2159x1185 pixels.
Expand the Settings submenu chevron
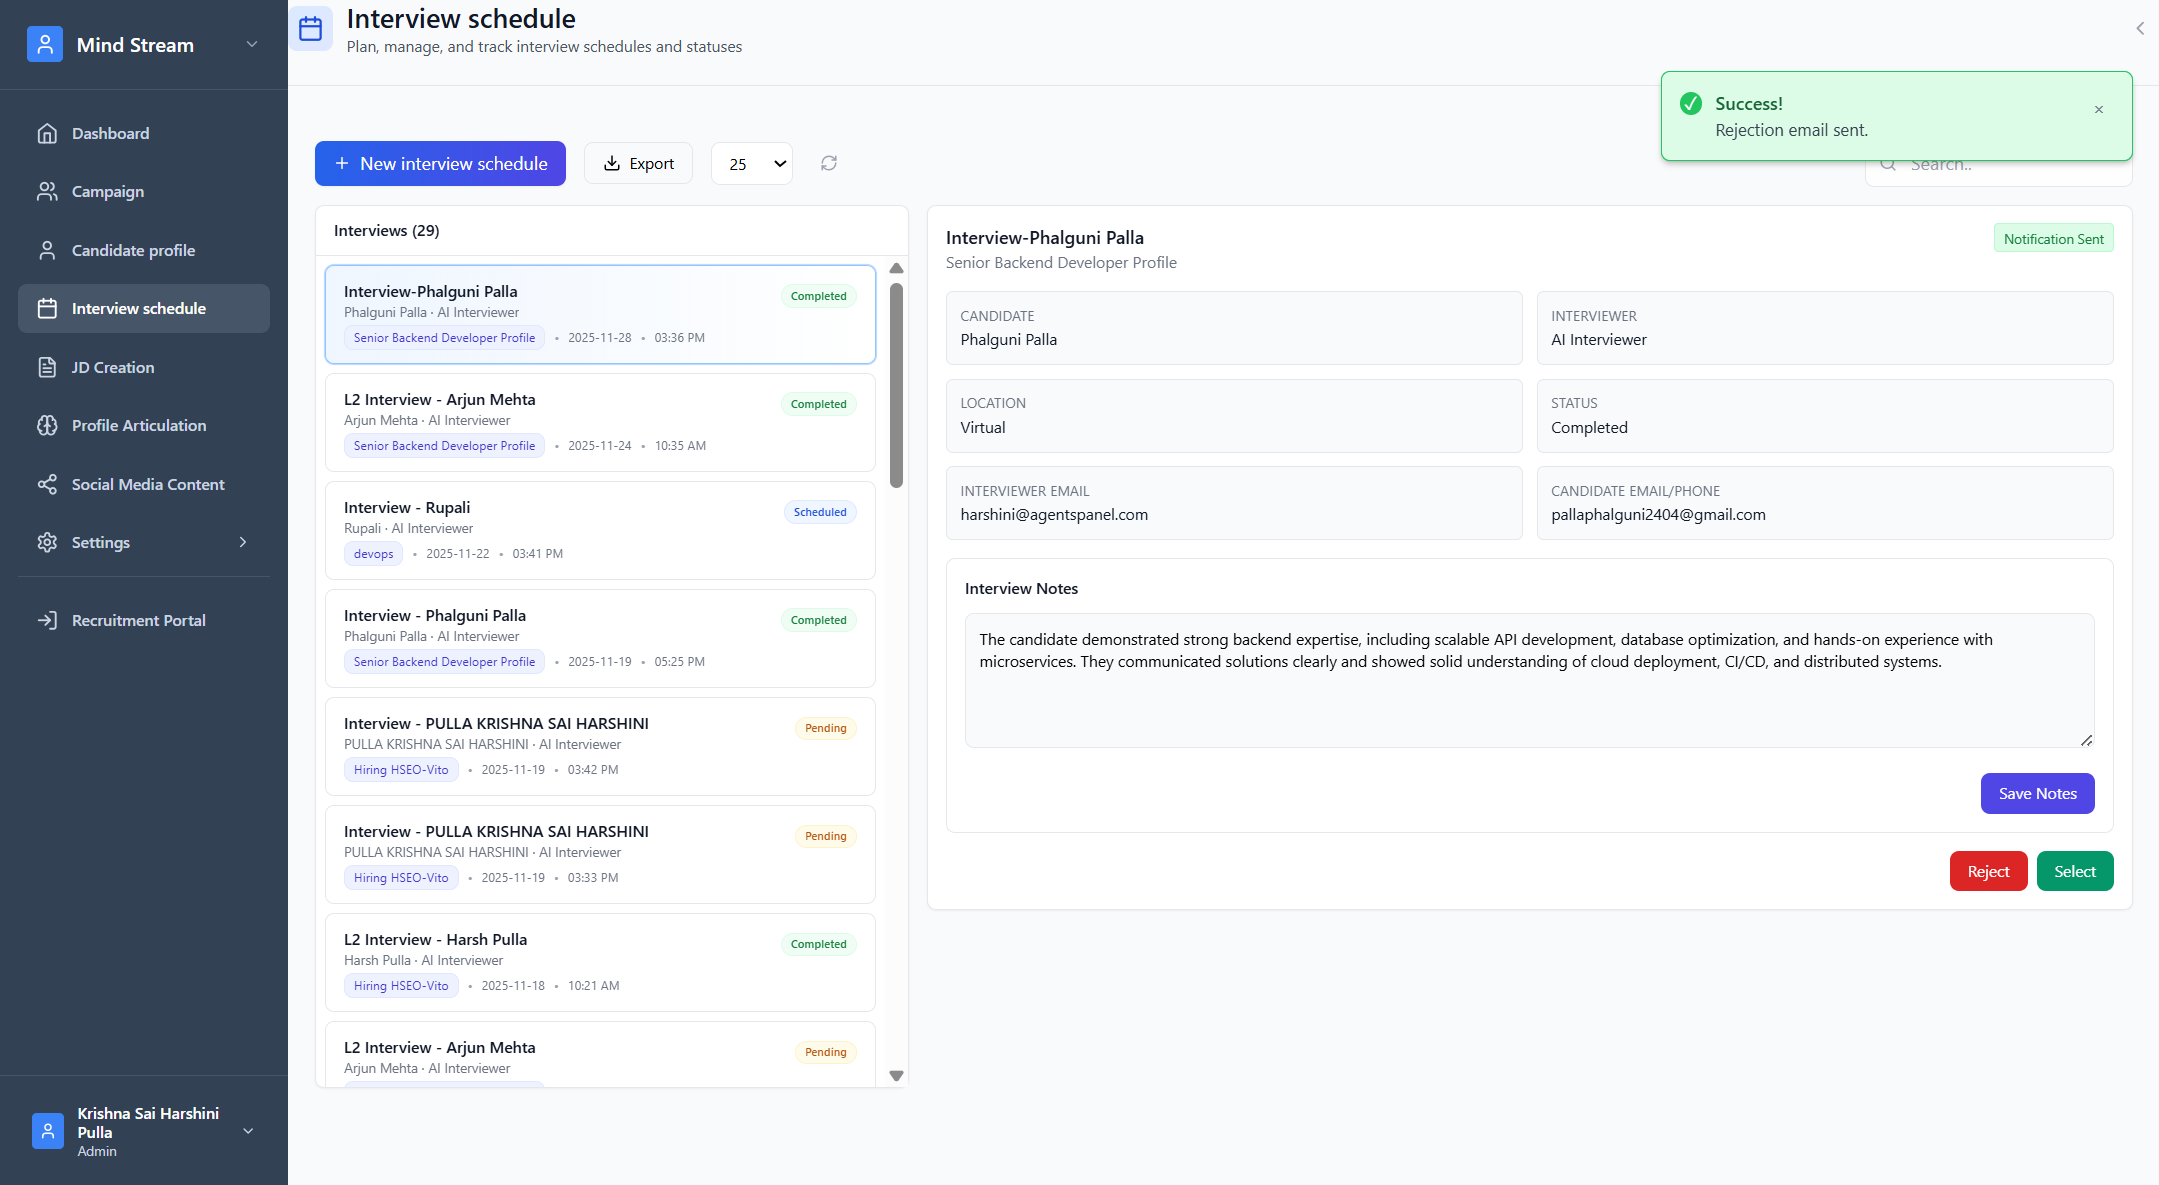point(243,542)
